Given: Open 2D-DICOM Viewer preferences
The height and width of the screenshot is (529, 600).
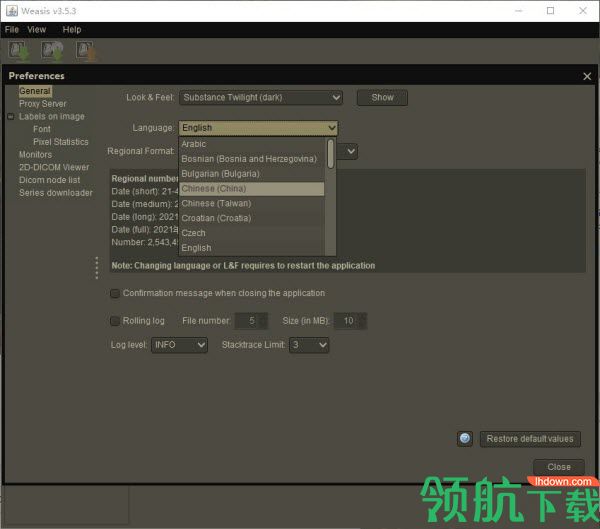Looking at the screenshot, I should coord(54,167).
